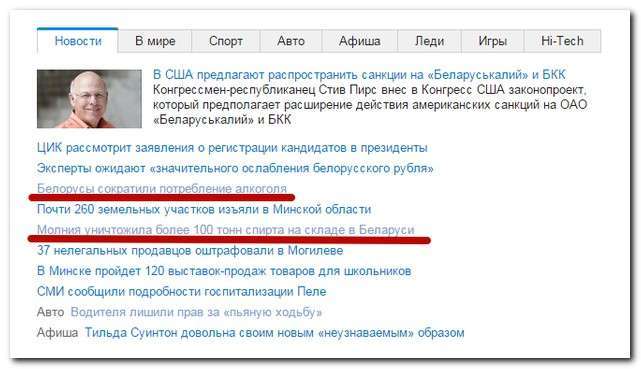Click the Афиша label before Тильда Суинтон

58,332
